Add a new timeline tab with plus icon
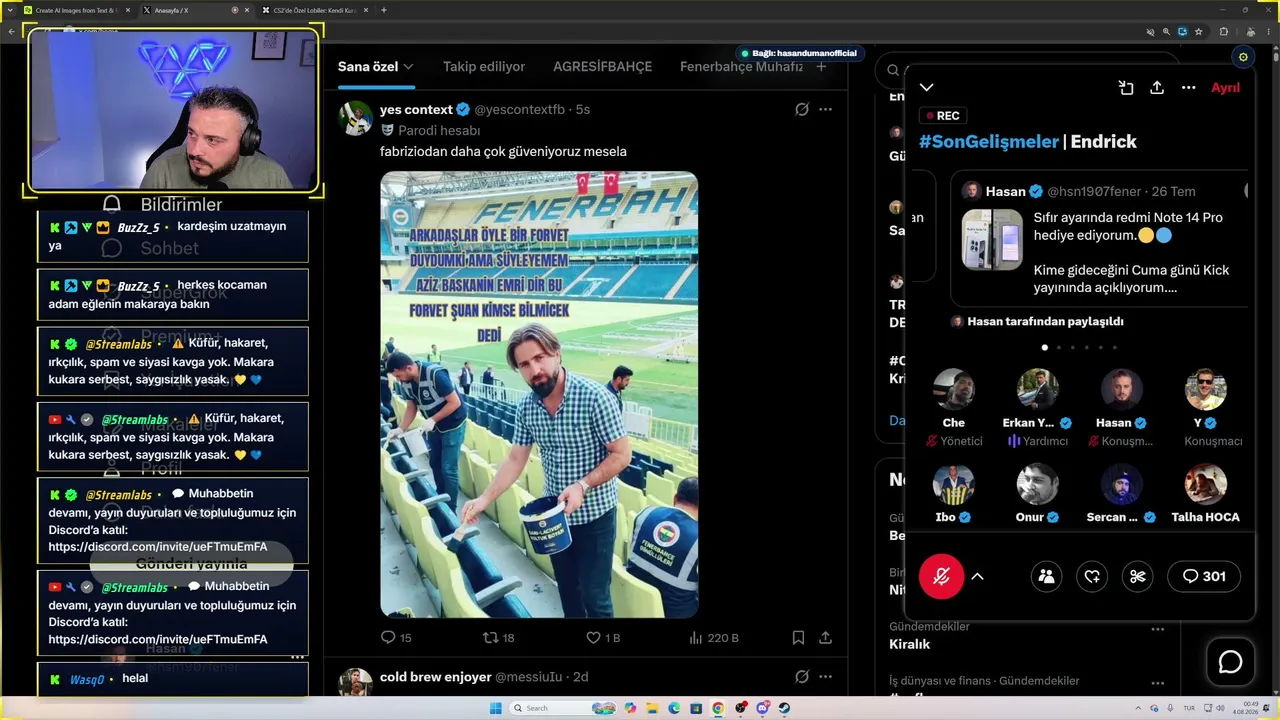 click(822, 67)
